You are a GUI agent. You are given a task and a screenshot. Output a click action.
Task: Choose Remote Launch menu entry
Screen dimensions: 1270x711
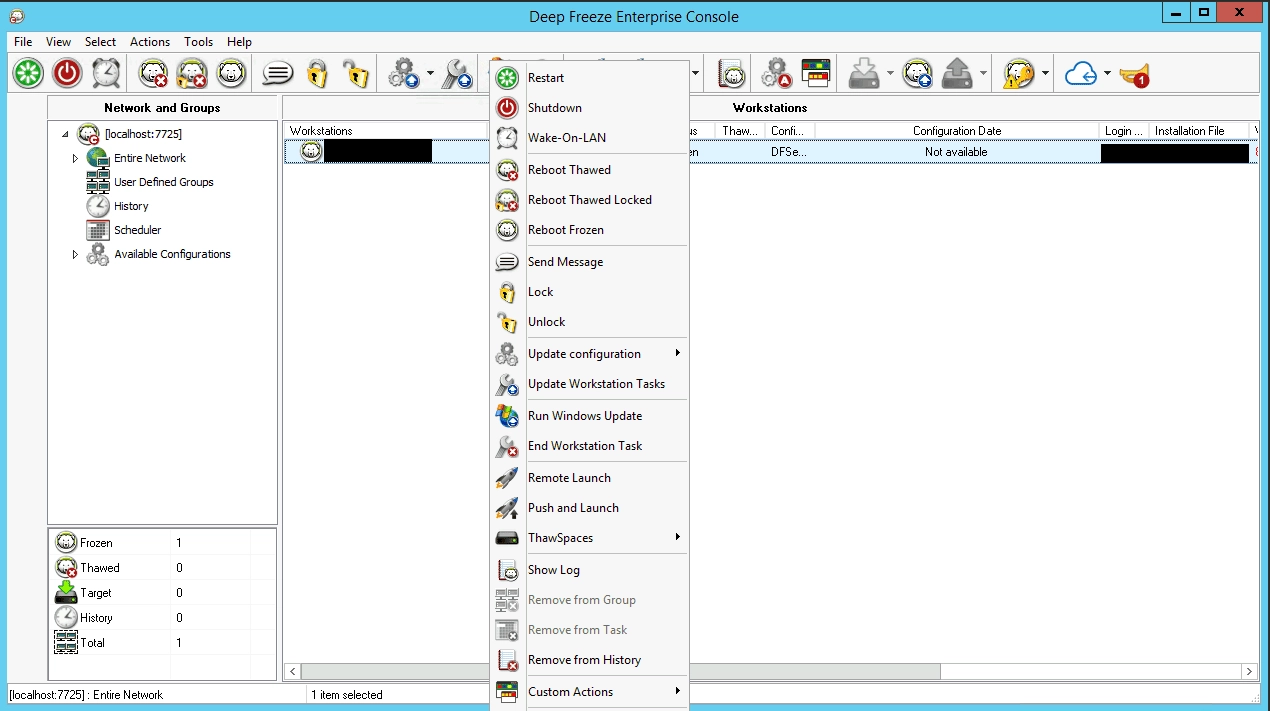[589, 478]
